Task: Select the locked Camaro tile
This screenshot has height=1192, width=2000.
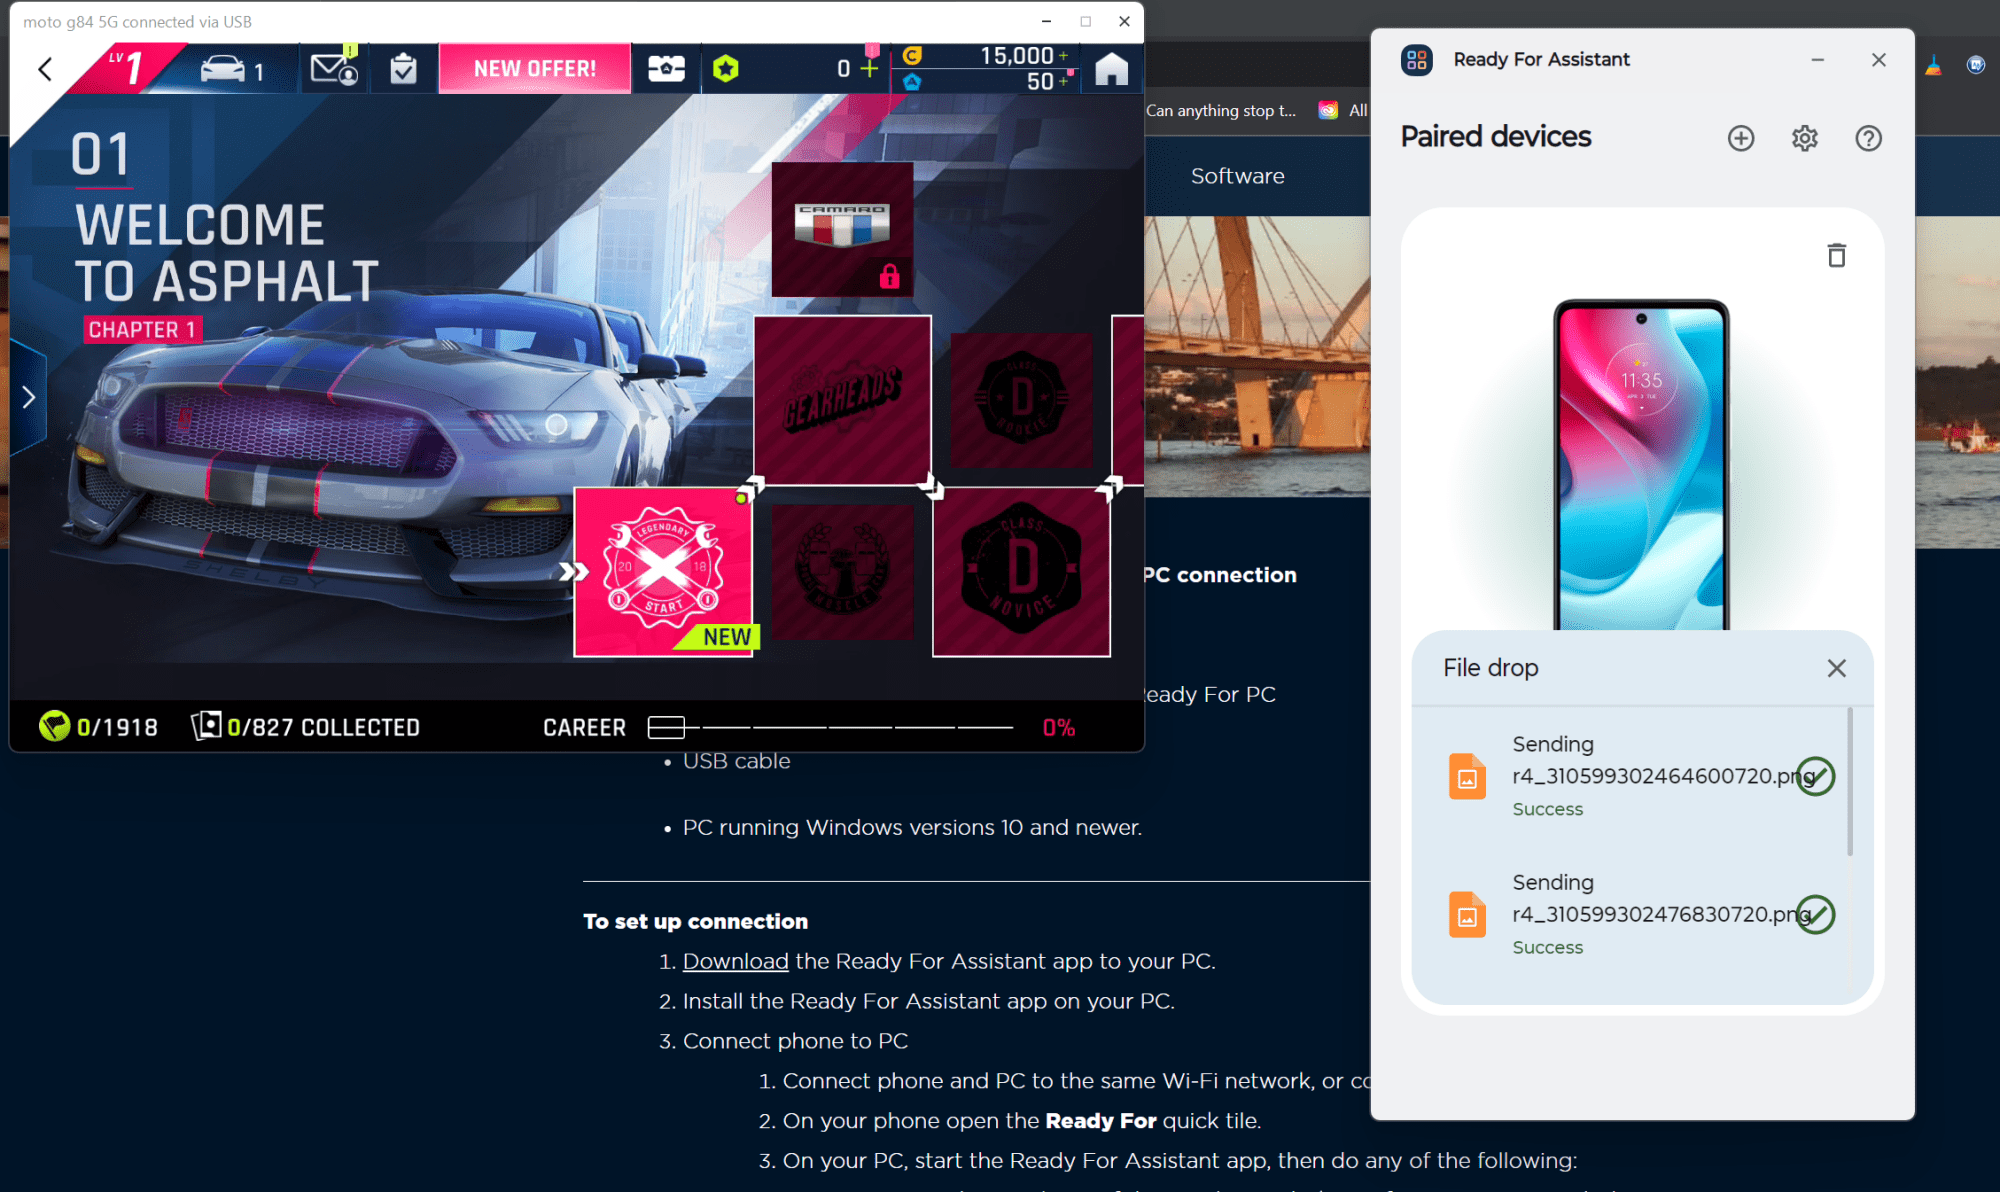Action: click(x=842, y=230)
